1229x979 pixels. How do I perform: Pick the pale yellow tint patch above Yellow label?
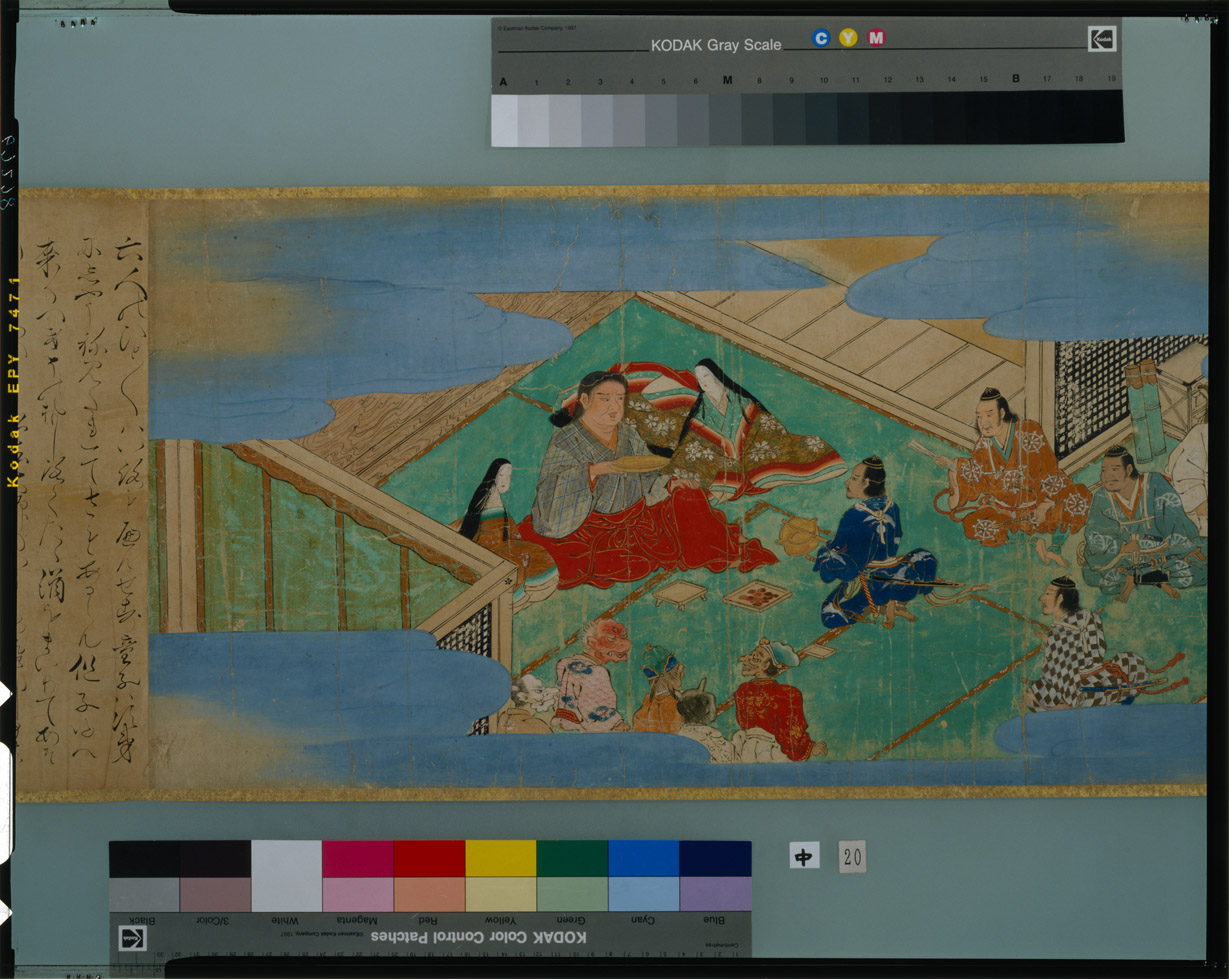(501, 895)
